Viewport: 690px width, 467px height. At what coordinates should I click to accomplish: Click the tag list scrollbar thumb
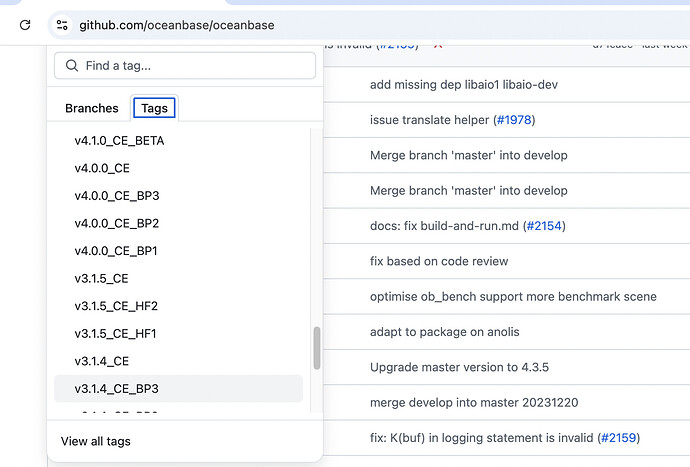click(x=317, y=348)
